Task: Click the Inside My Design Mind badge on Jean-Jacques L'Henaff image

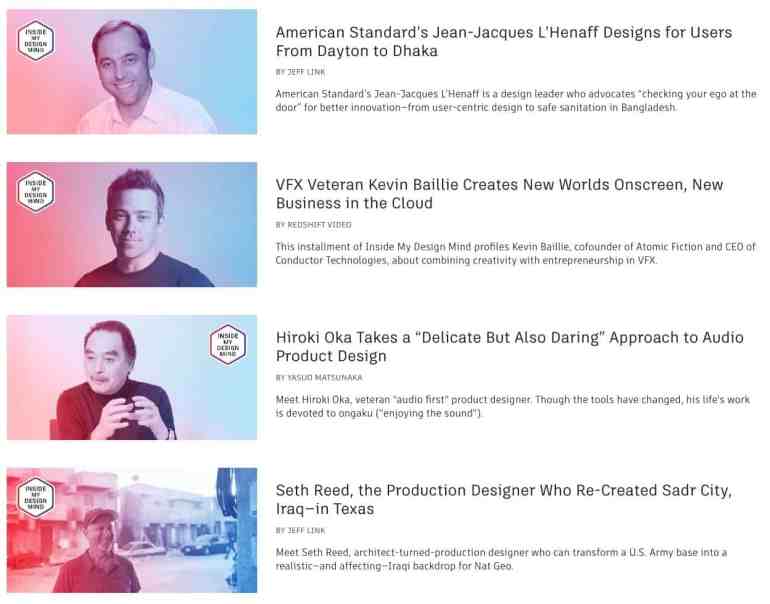Action: coord(36,40)
